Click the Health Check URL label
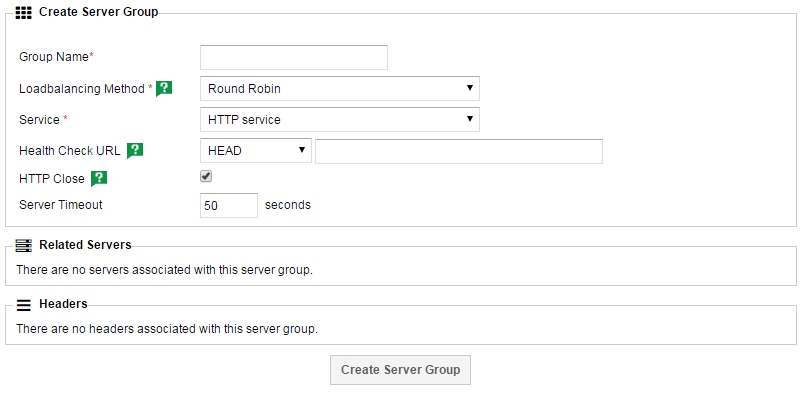The width and height of the screenshot is (806, 394). [69, 151]
